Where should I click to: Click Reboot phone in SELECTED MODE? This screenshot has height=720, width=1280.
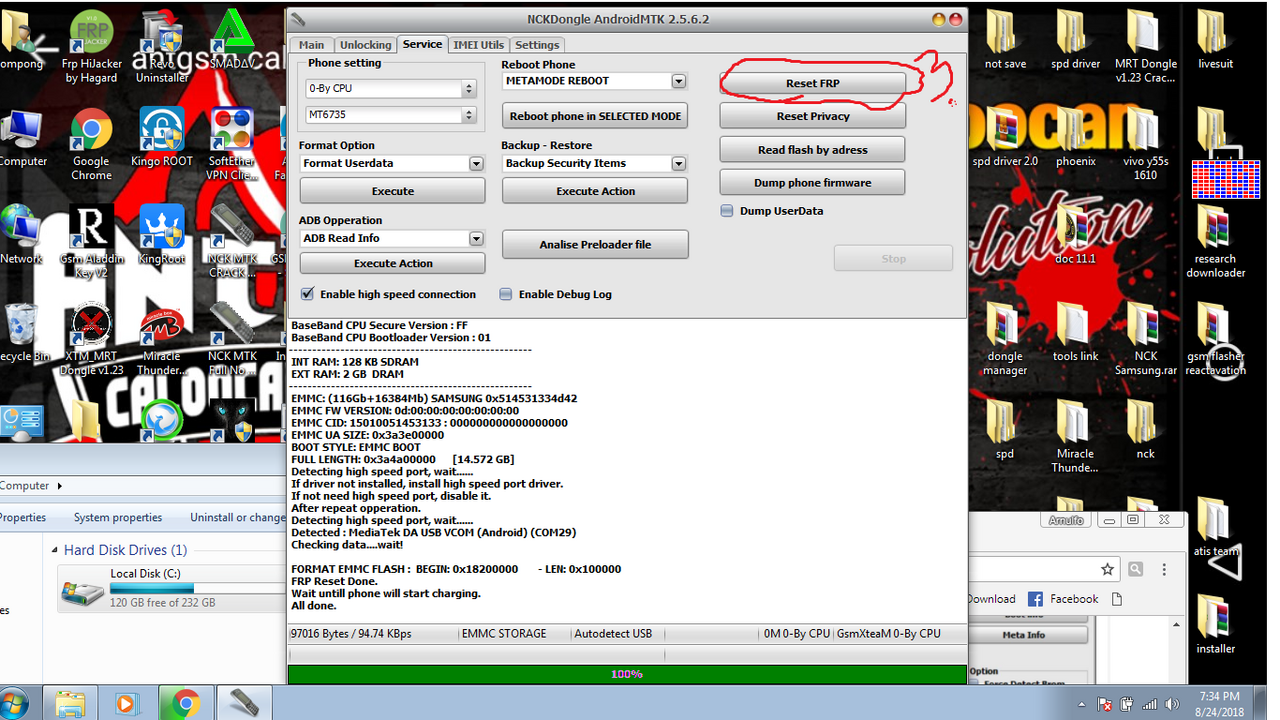pyautogui.click(x=595, y=116)
